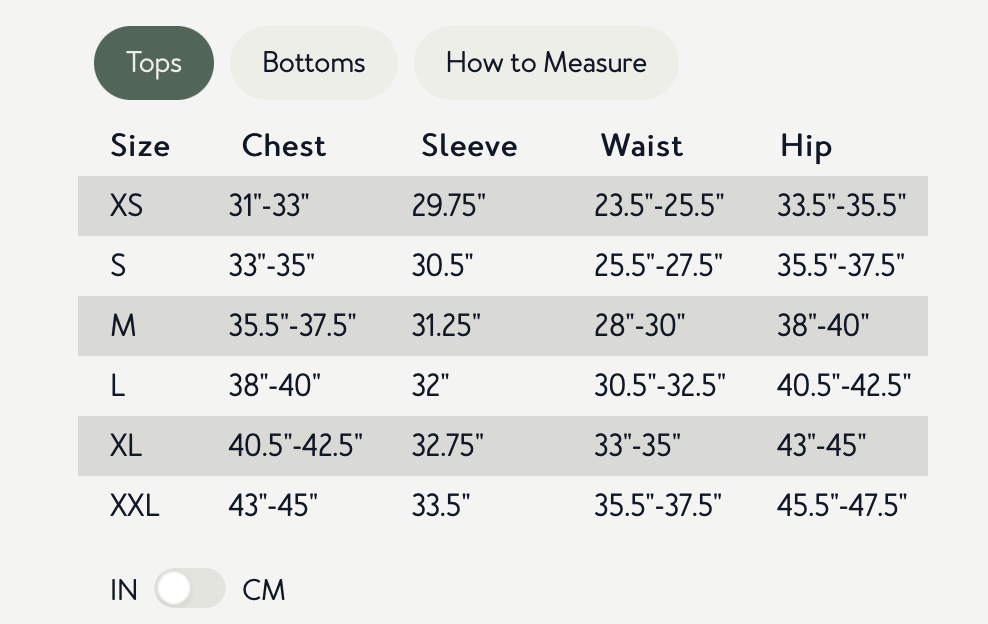
Task: Click the IN unit label
Action: tap(124, 590)
